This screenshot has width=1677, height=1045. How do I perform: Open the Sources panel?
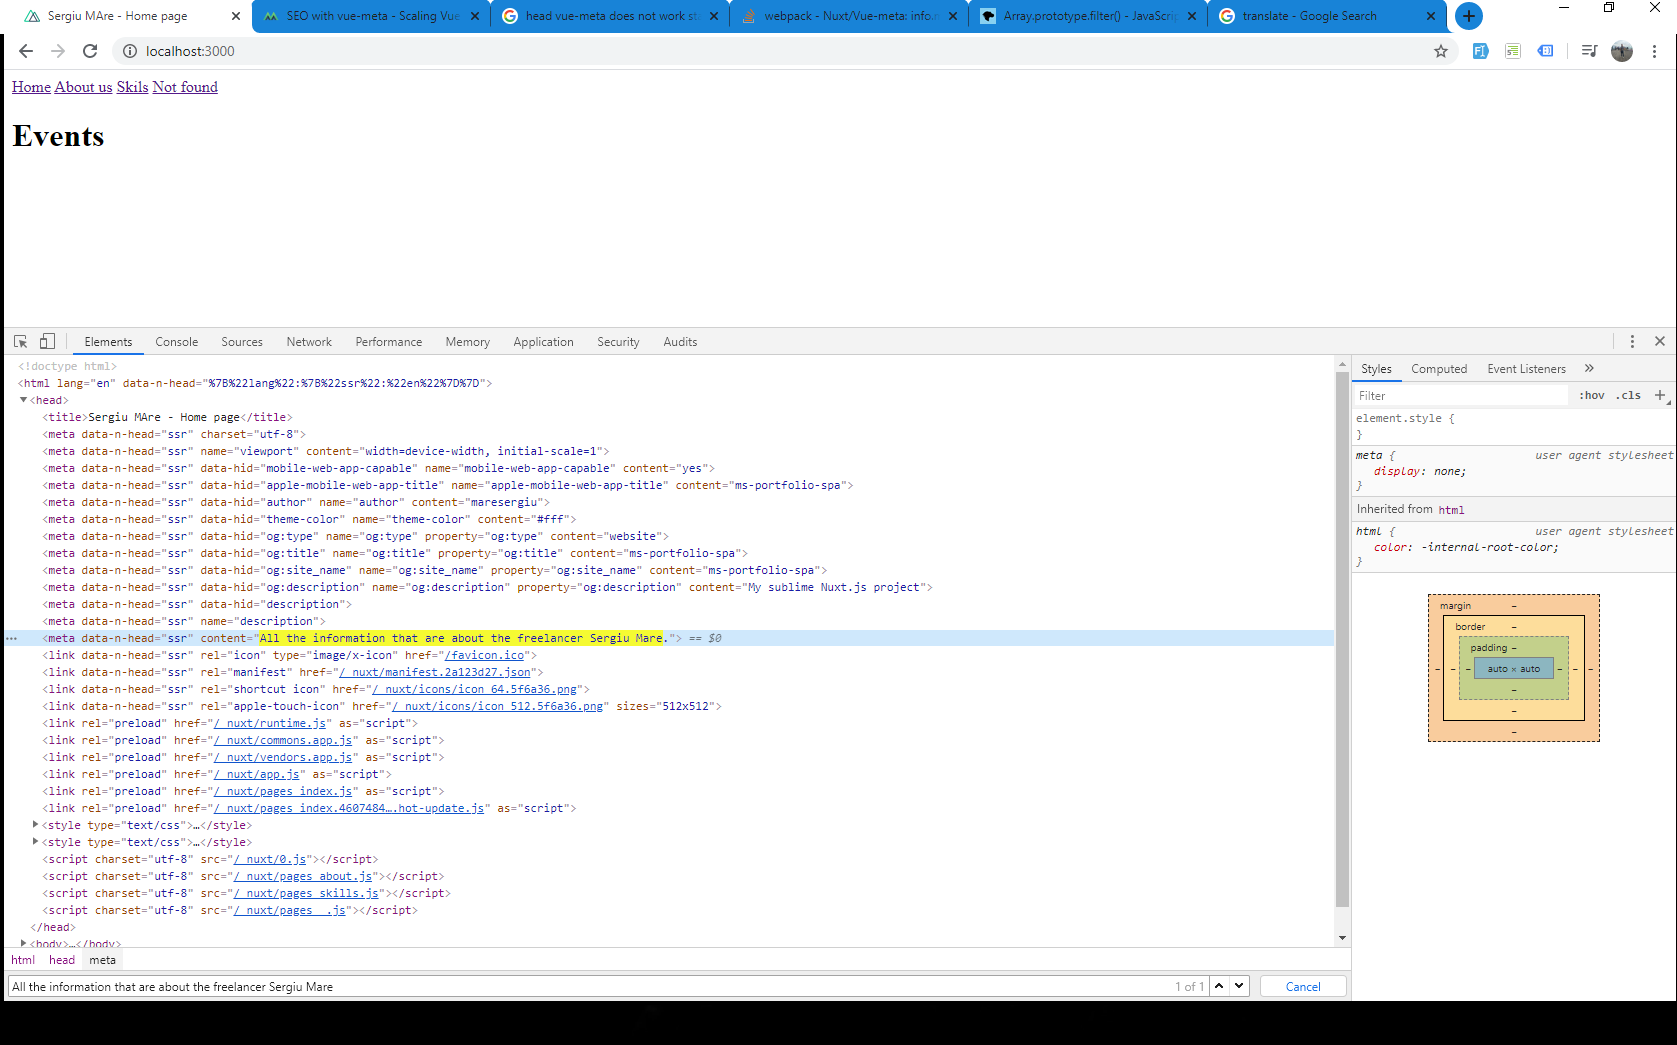[x=242, y=342]
